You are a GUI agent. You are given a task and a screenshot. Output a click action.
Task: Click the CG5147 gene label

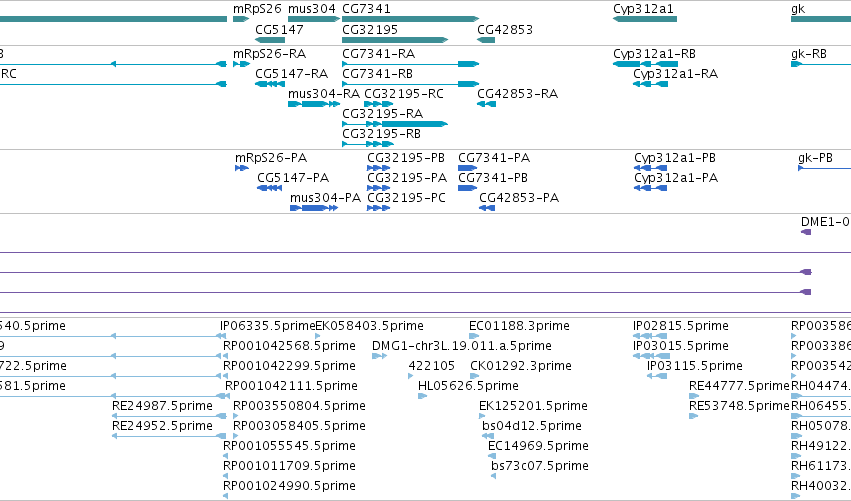279,29
